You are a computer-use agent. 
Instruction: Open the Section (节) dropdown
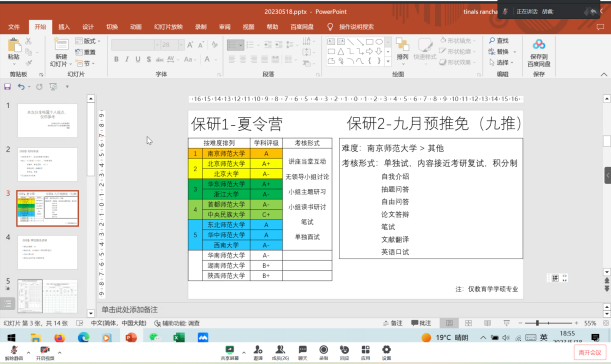[x=85, y=63]
